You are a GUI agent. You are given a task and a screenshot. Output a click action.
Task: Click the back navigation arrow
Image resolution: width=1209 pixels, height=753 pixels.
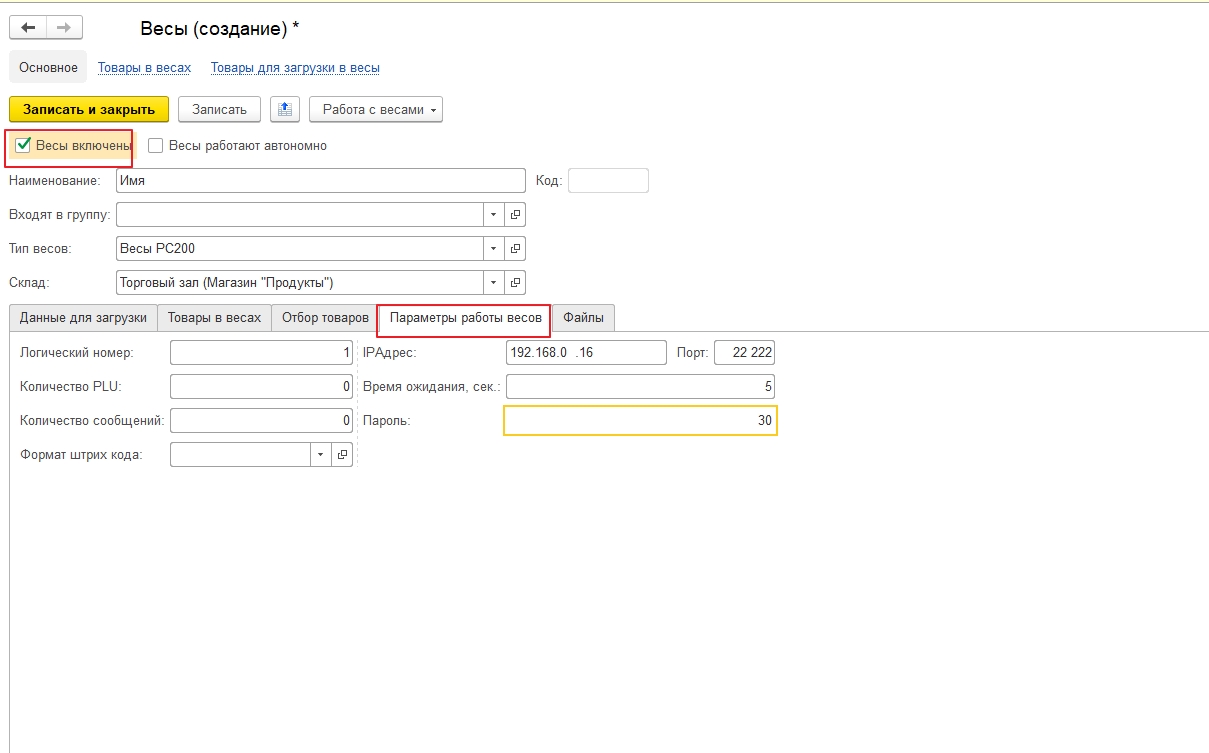(x=28, y=28)
